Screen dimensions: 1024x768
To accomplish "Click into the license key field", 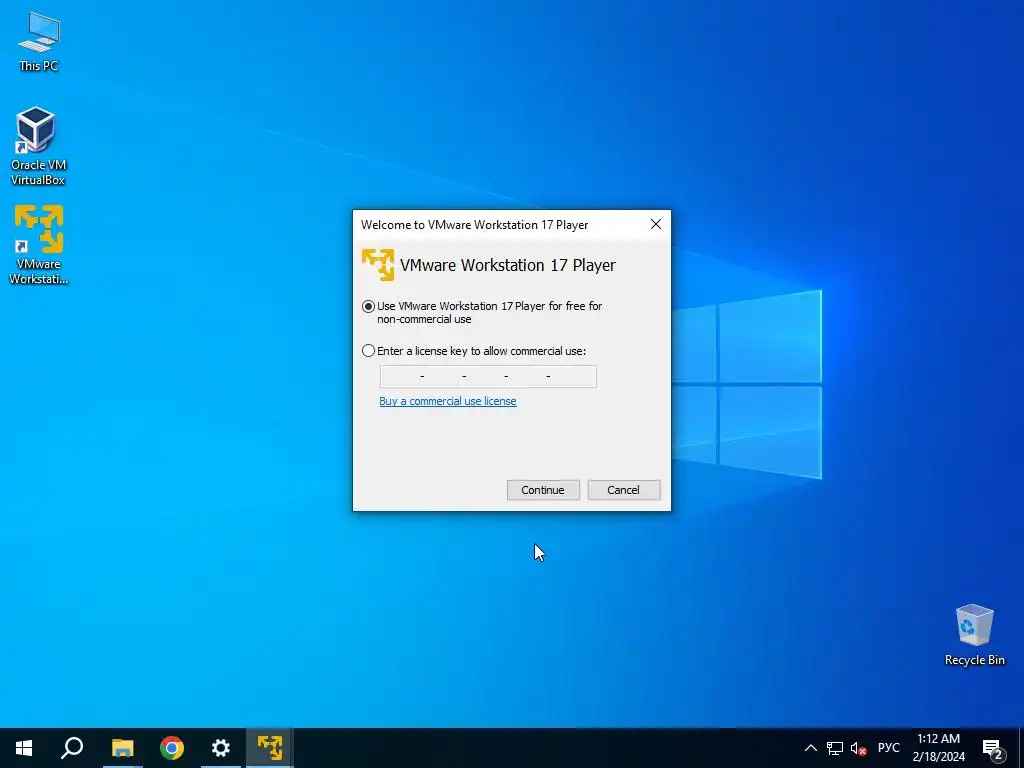I will tap(488, 376).
